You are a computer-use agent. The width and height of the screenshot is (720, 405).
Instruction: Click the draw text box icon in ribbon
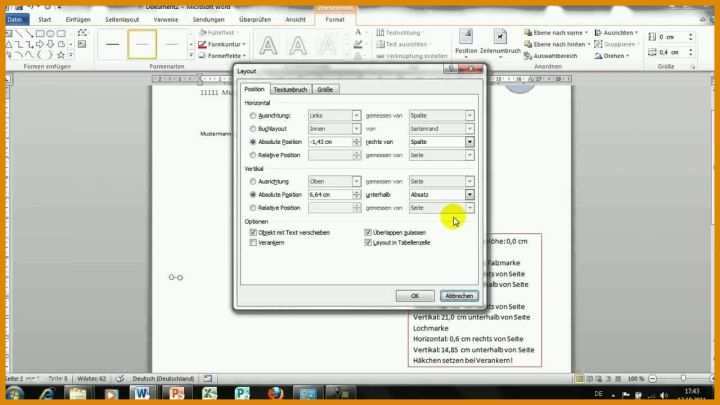(82, 44)
